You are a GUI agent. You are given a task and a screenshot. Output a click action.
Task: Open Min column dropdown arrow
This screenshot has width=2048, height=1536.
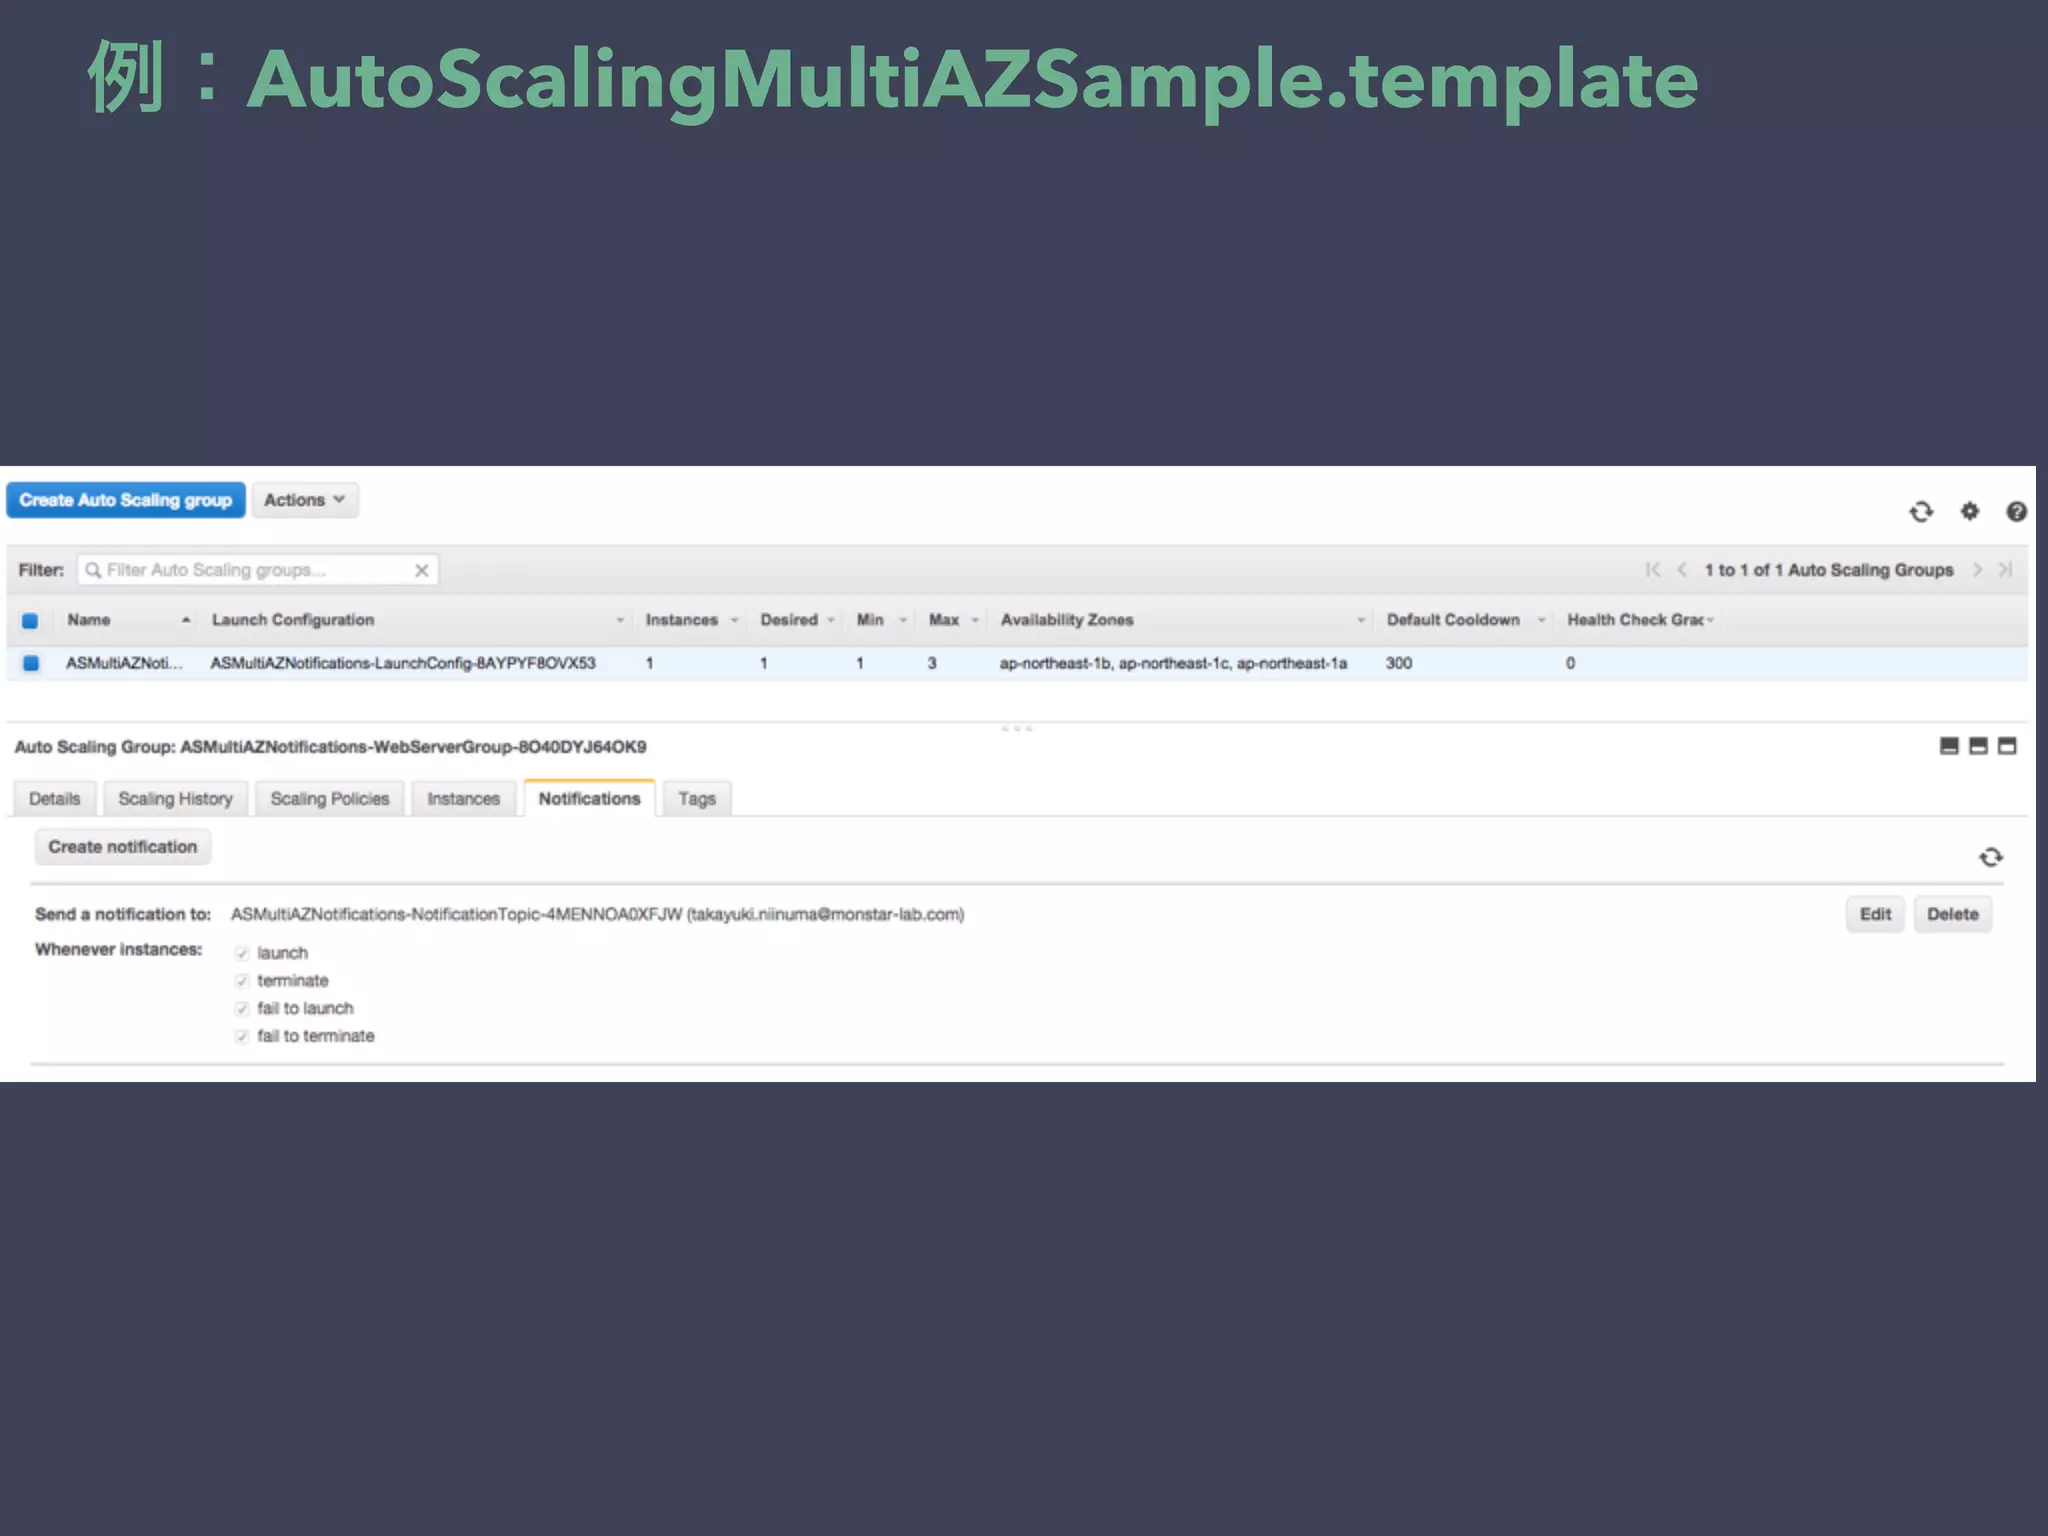[903, 620]
